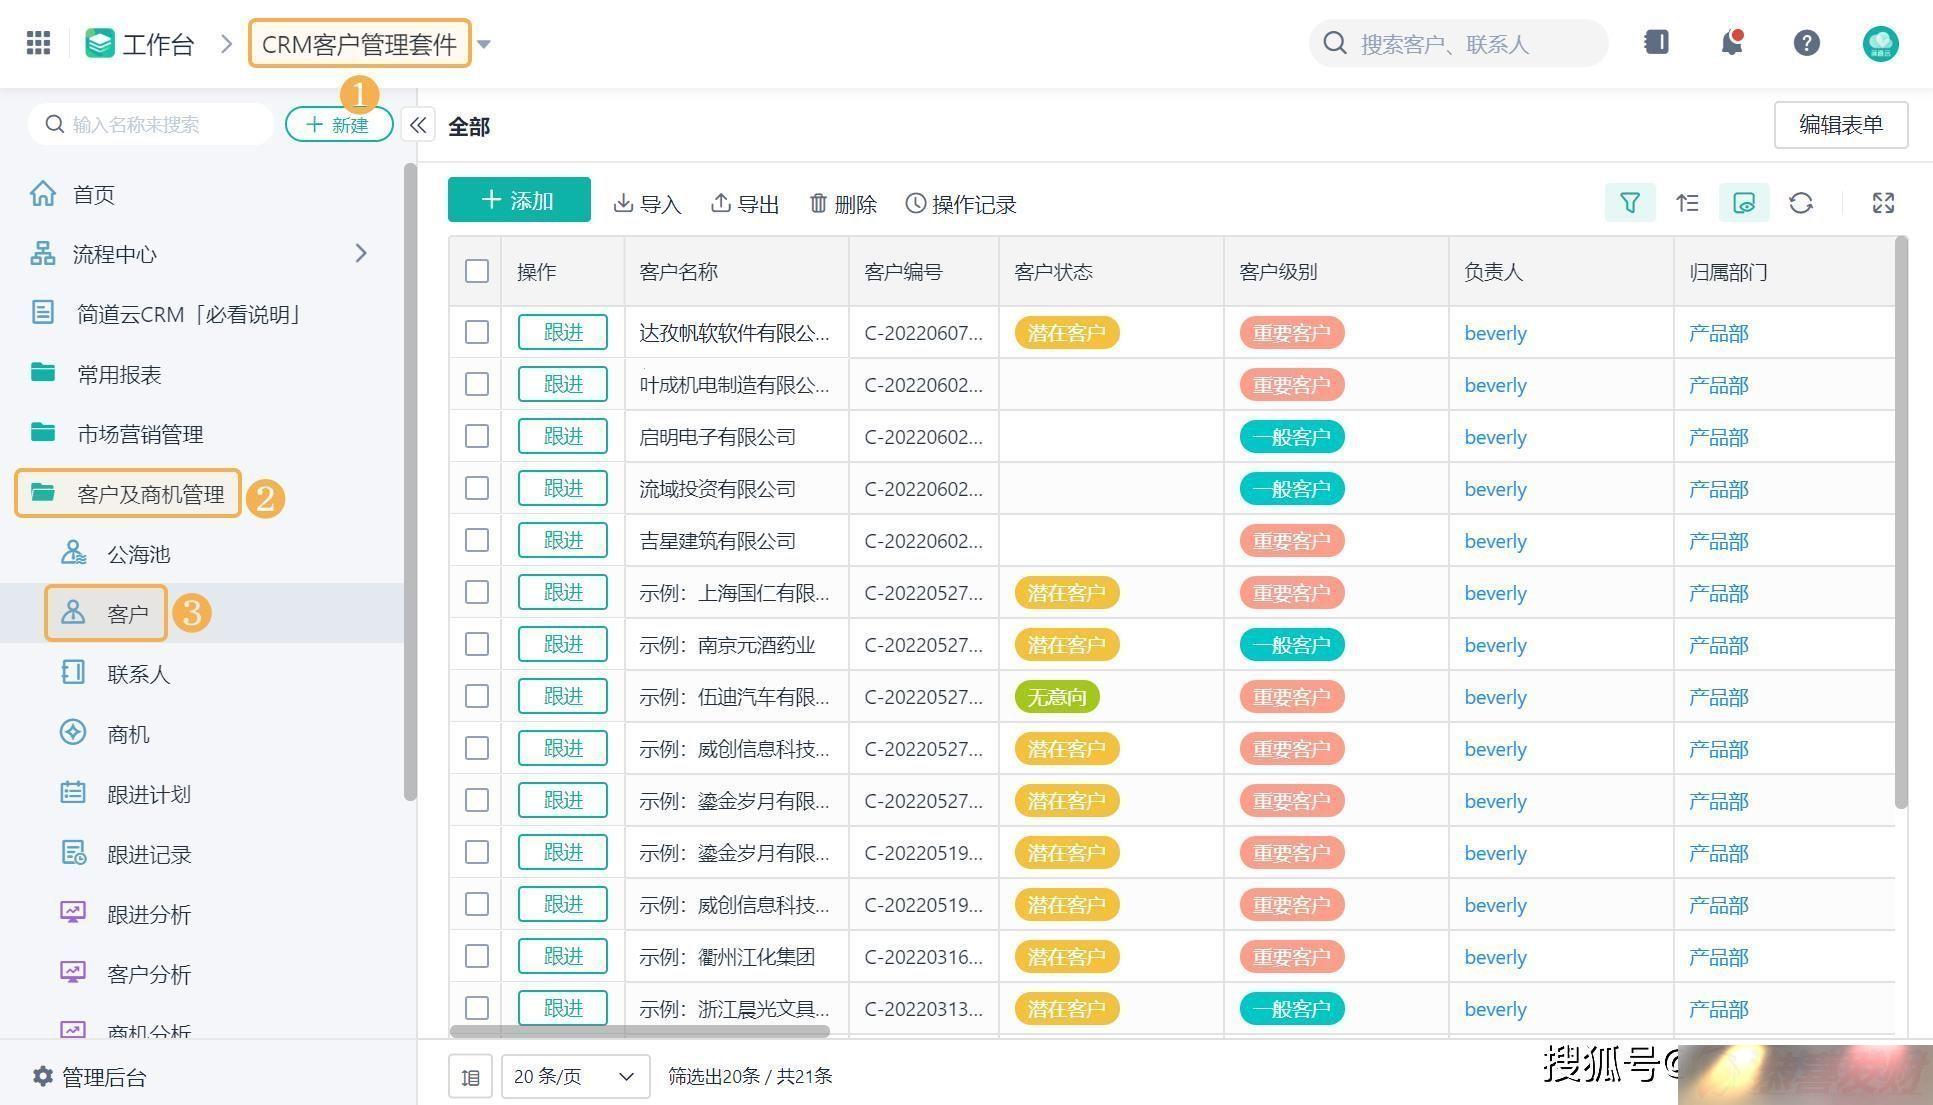Click 跟进 for 达孜帆软软件有限公司
The width and height of the screenshot is (1933, 1105).
tap(563, 332)
